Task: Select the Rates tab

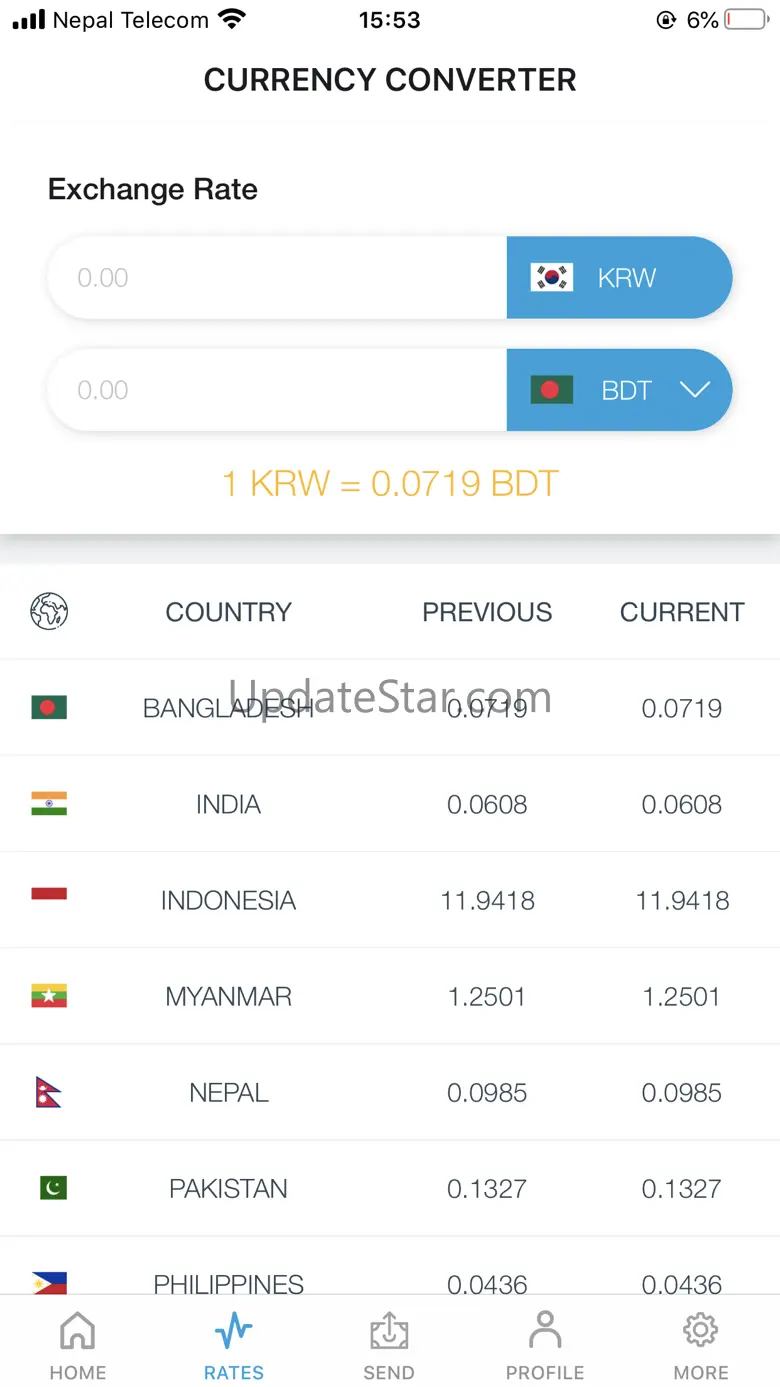Action: (x=234, y=1345)
